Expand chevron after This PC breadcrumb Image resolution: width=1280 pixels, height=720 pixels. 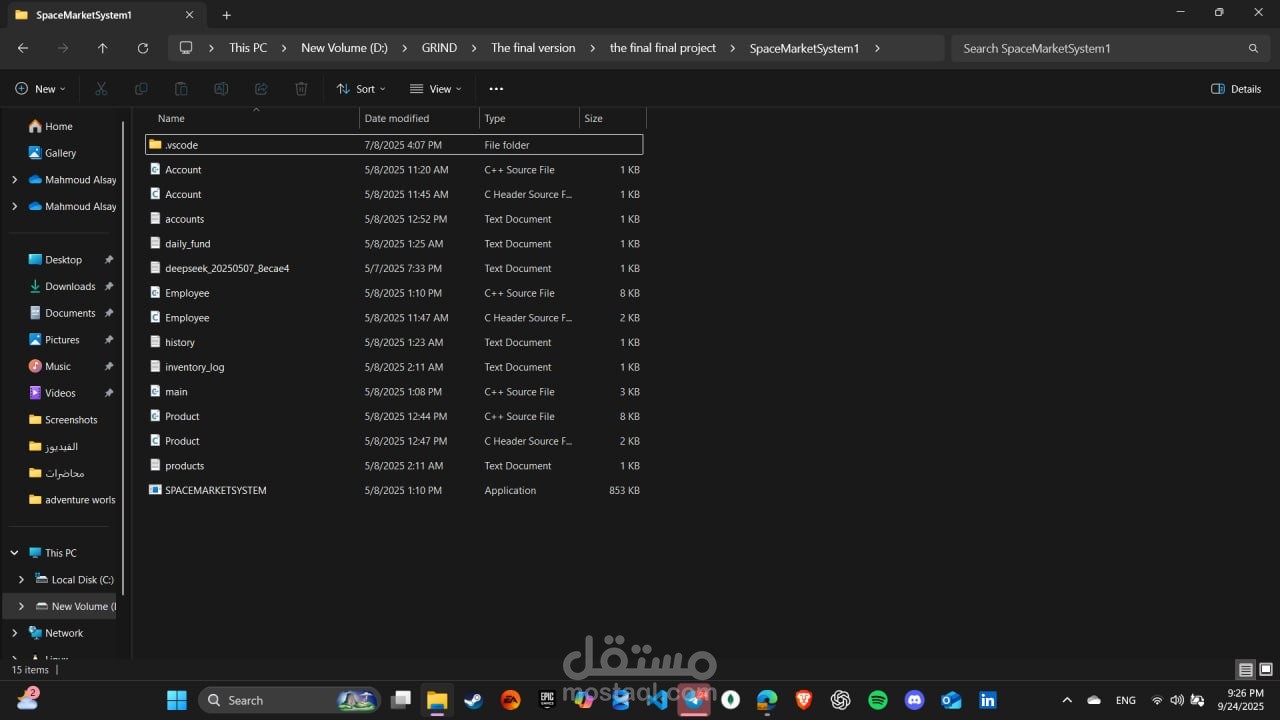point(284,48)
